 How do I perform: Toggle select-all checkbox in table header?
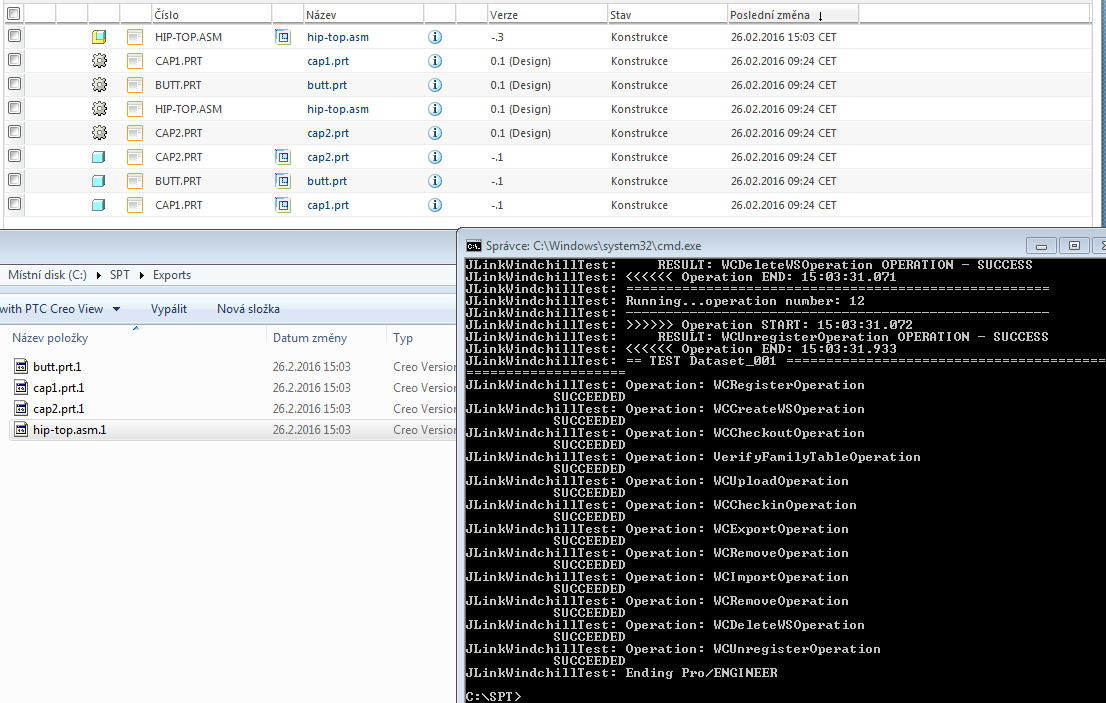point(13,13)
